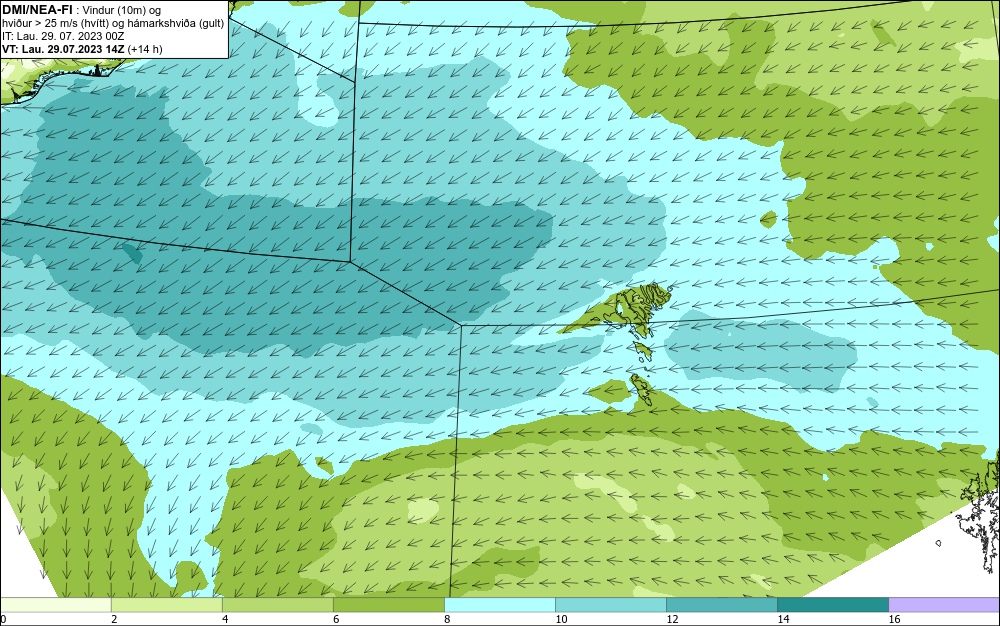This screenshot has height=626, width=1000.
Task: Click the 0–2 m/s palest legend swatch
Action: pyautogui.click(x=55, y=605)
